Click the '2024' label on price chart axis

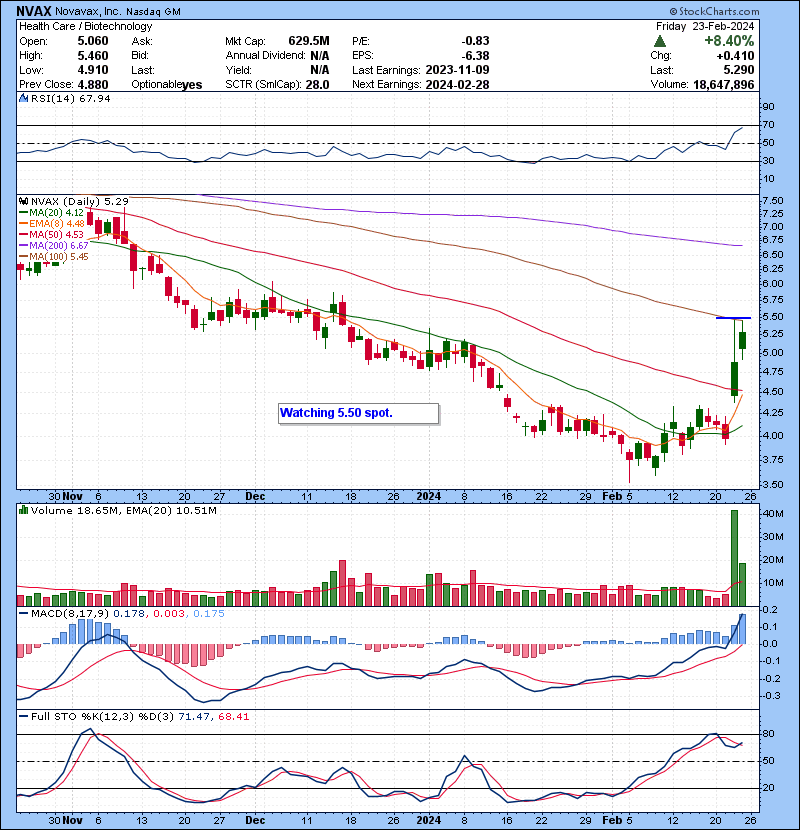(429, 497)
